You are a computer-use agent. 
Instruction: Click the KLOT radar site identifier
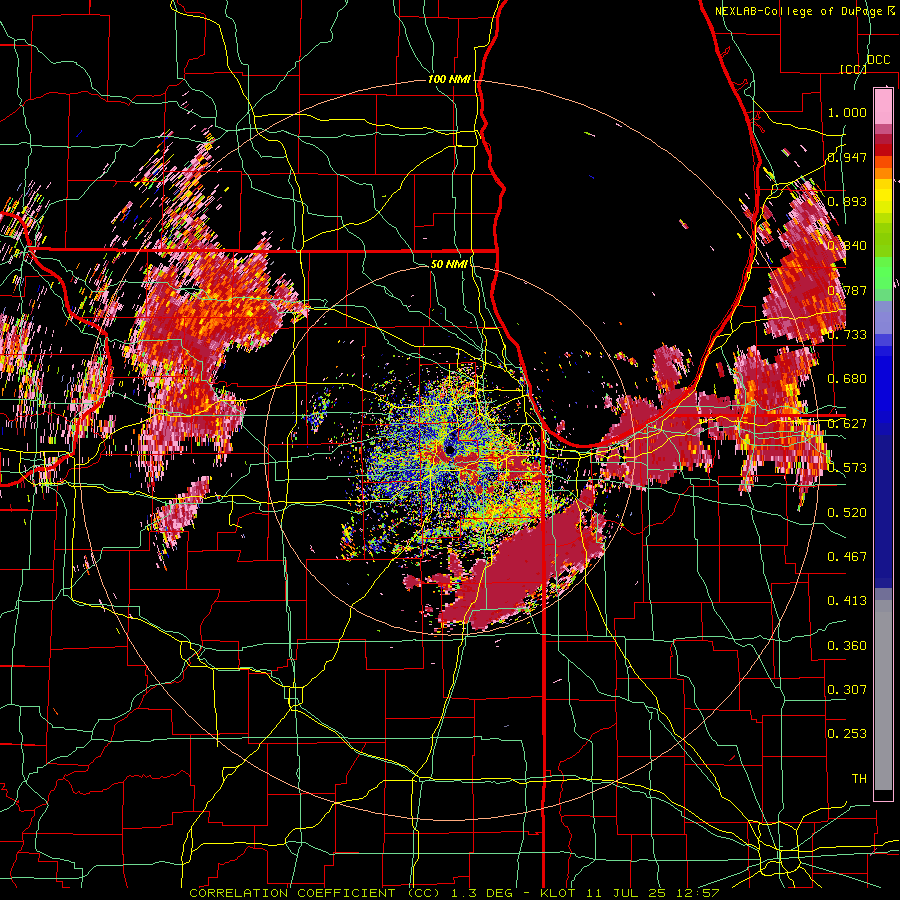coord(558,893)
